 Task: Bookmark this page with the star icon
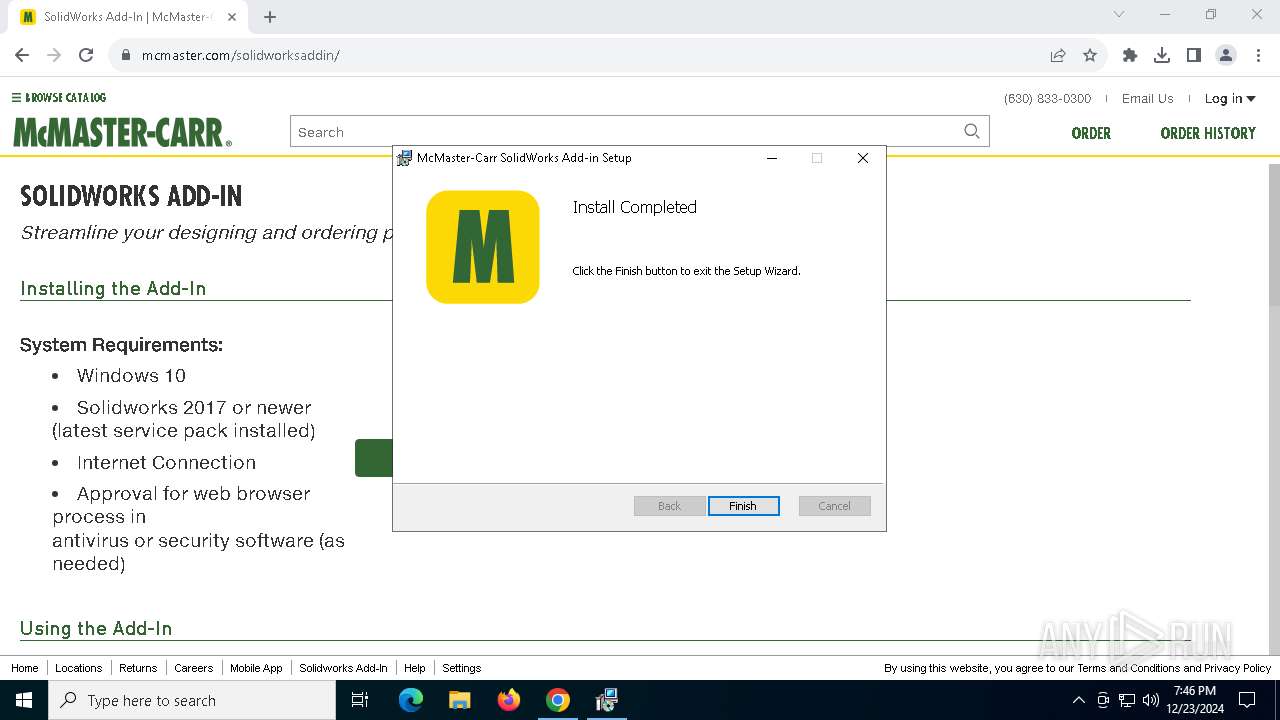(x=1090, y=55)
